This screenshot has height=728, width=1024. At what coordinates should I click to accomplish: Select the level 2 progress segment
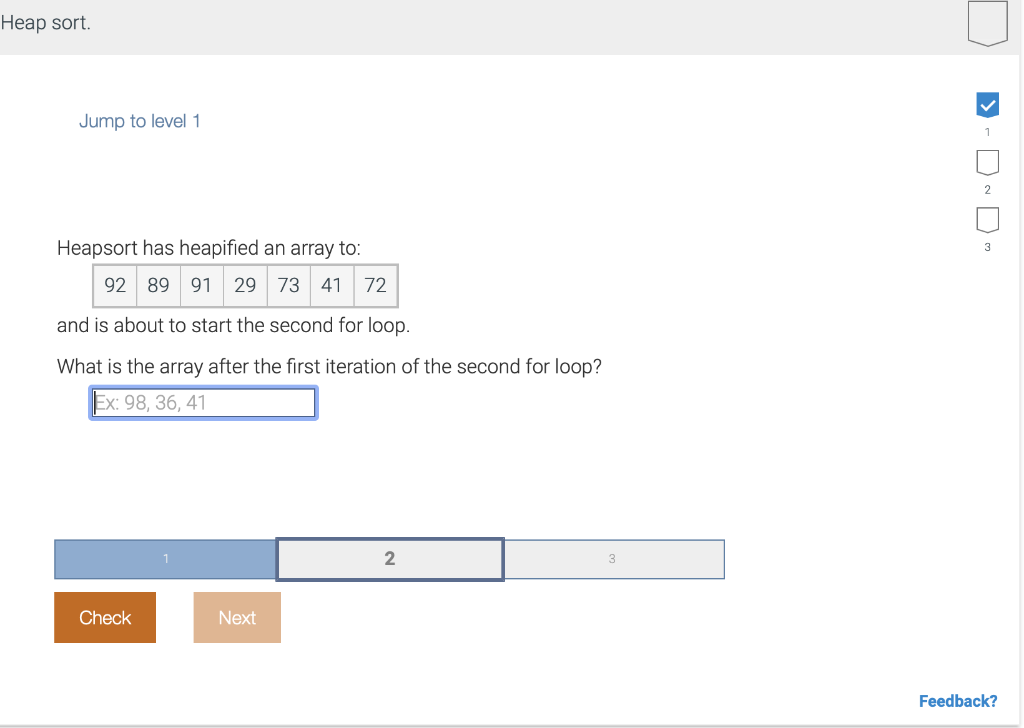coord(390,559)
